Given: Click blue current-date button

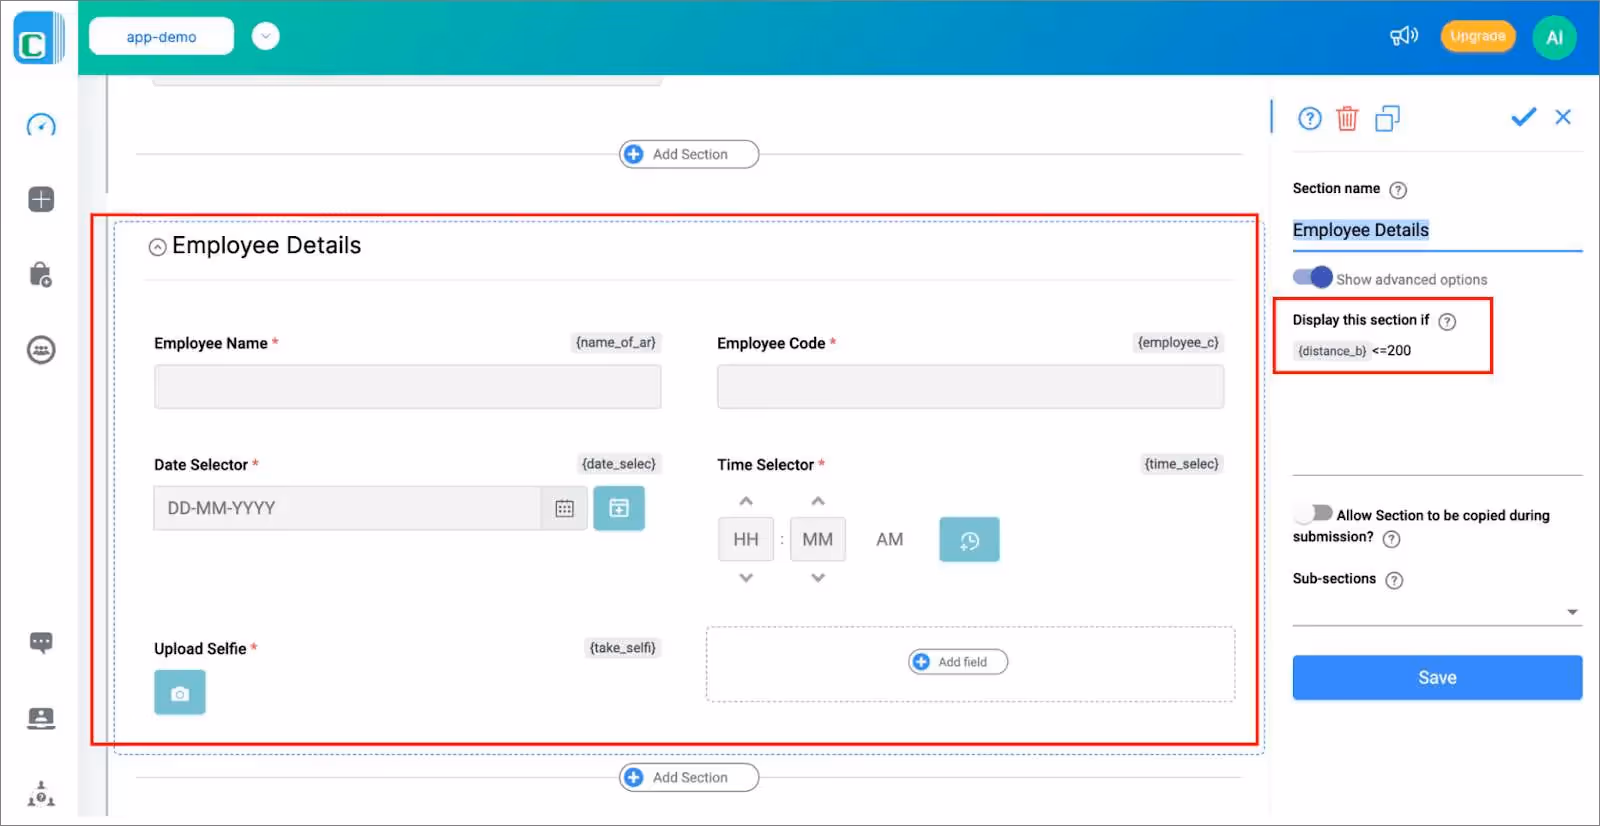Looking at the screenshot, I should coord(619,508).
